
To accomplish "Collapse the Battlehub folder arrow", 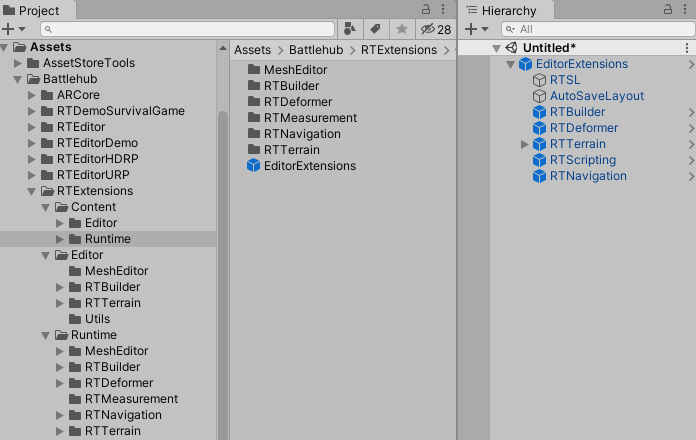I will (18, 79).
